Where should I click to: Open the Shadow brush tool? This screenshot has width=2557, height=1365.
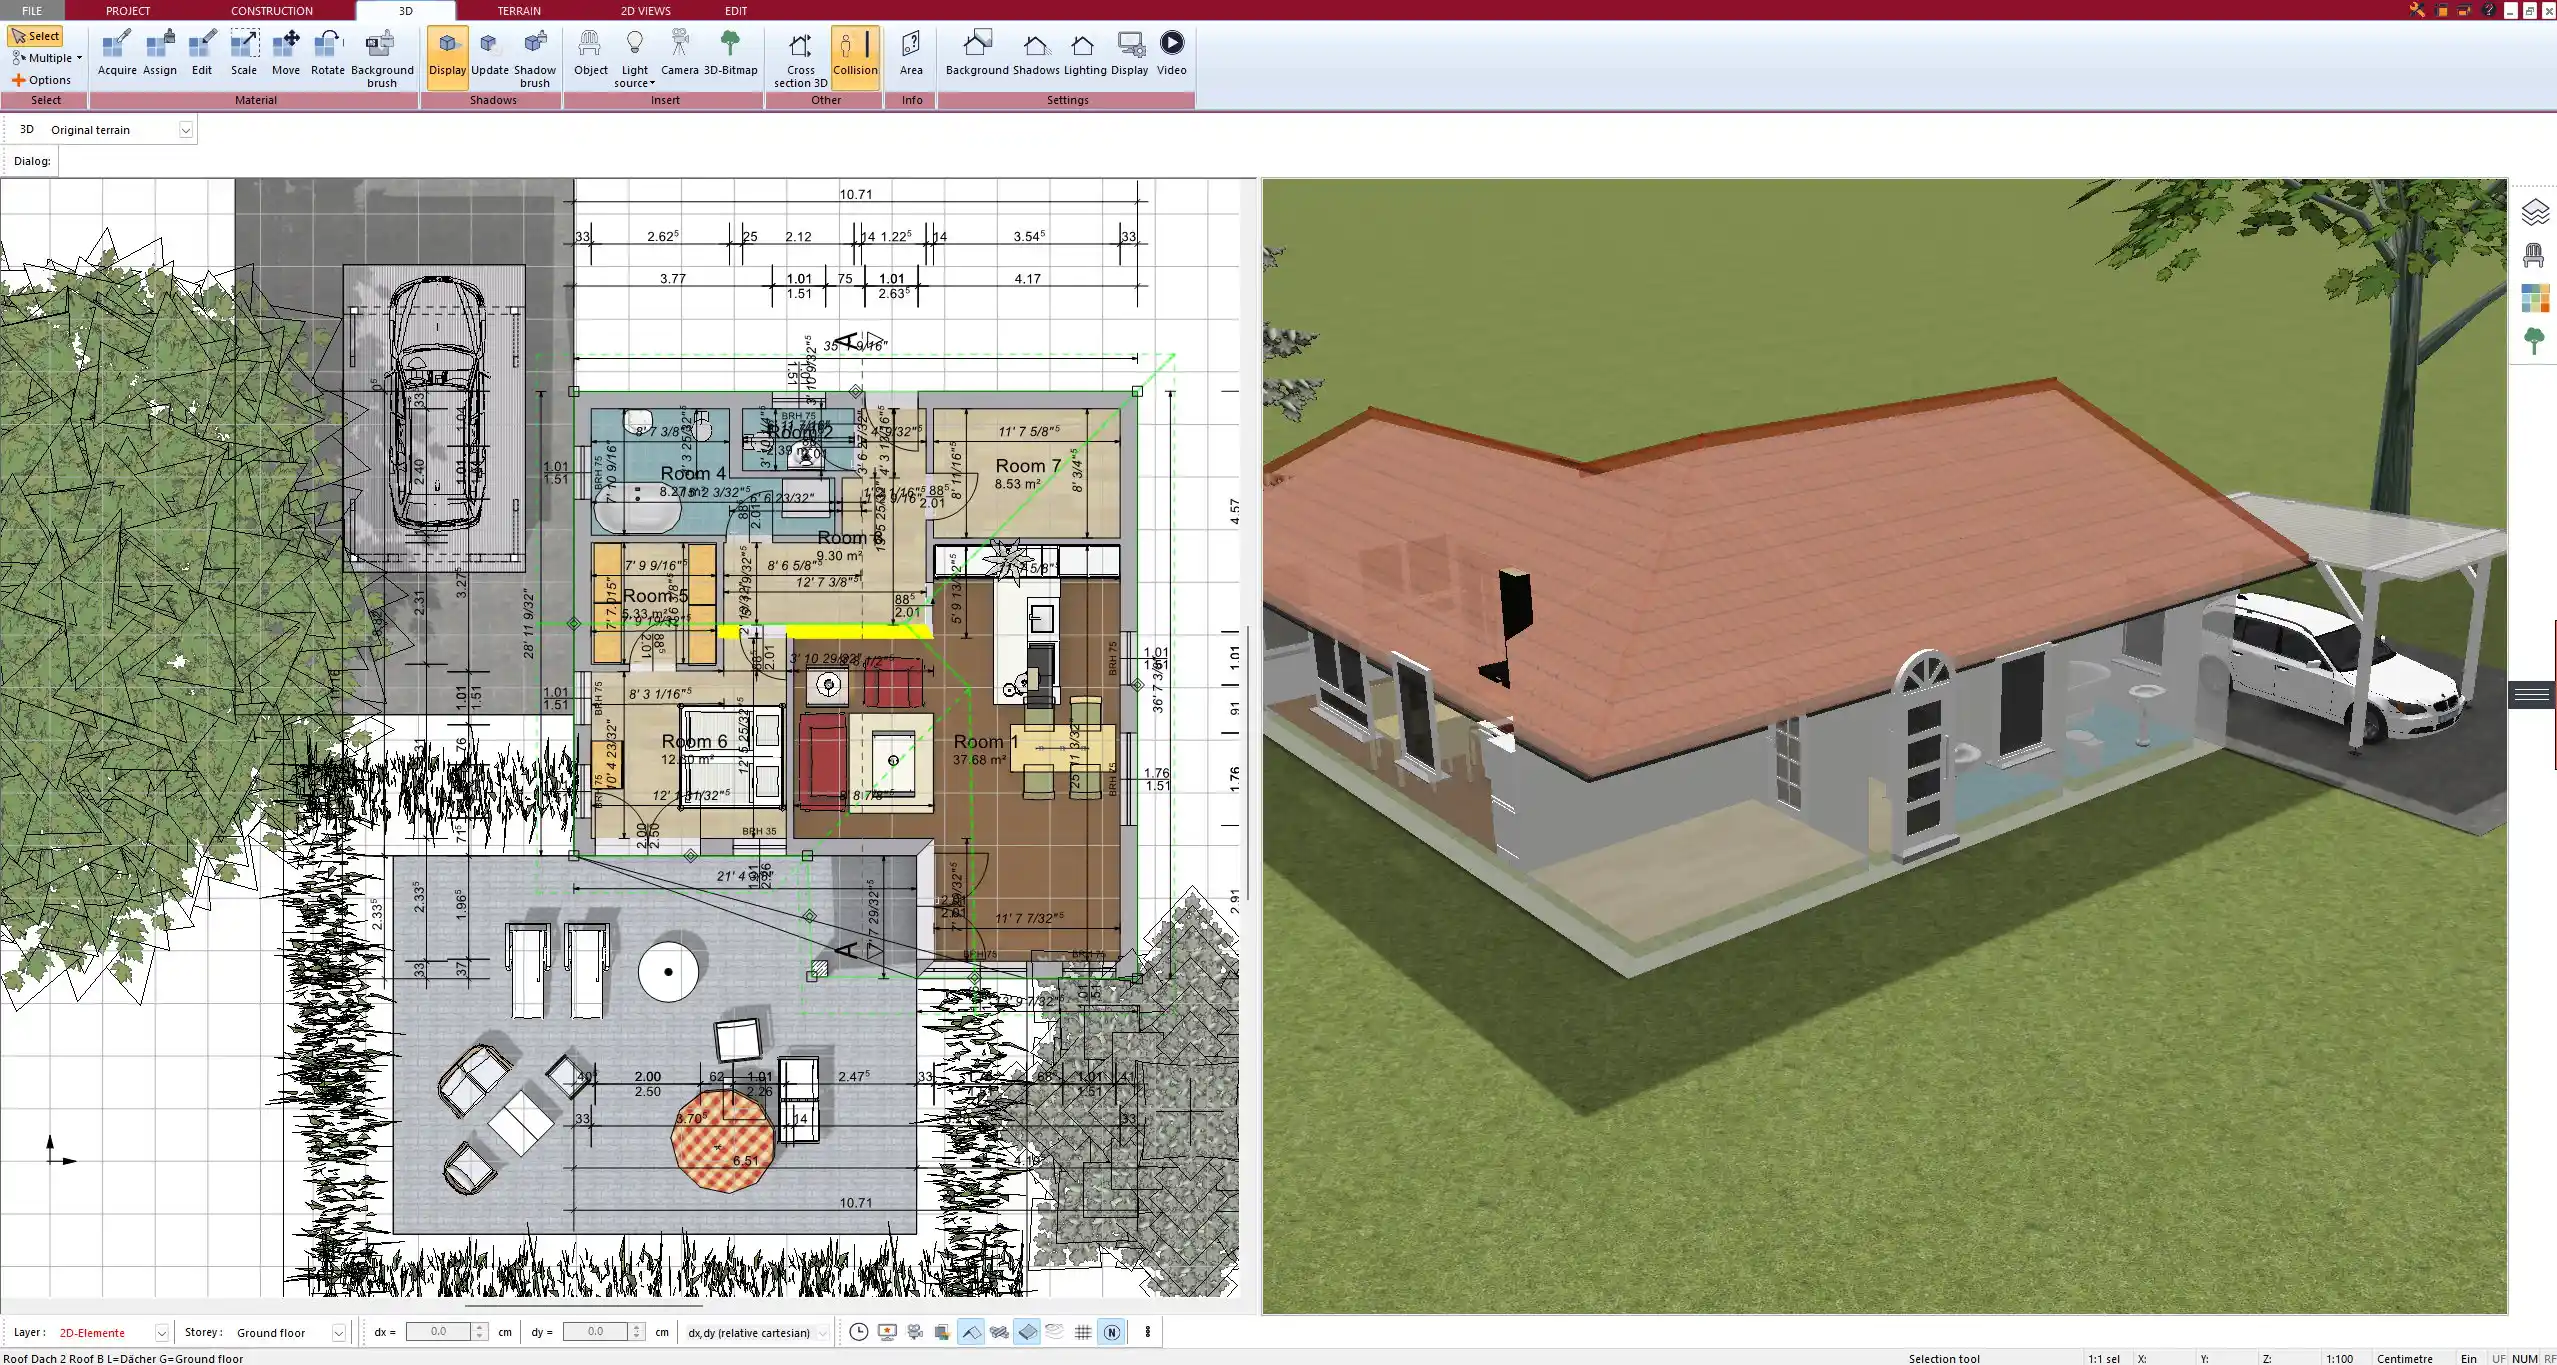coord(534,55)
